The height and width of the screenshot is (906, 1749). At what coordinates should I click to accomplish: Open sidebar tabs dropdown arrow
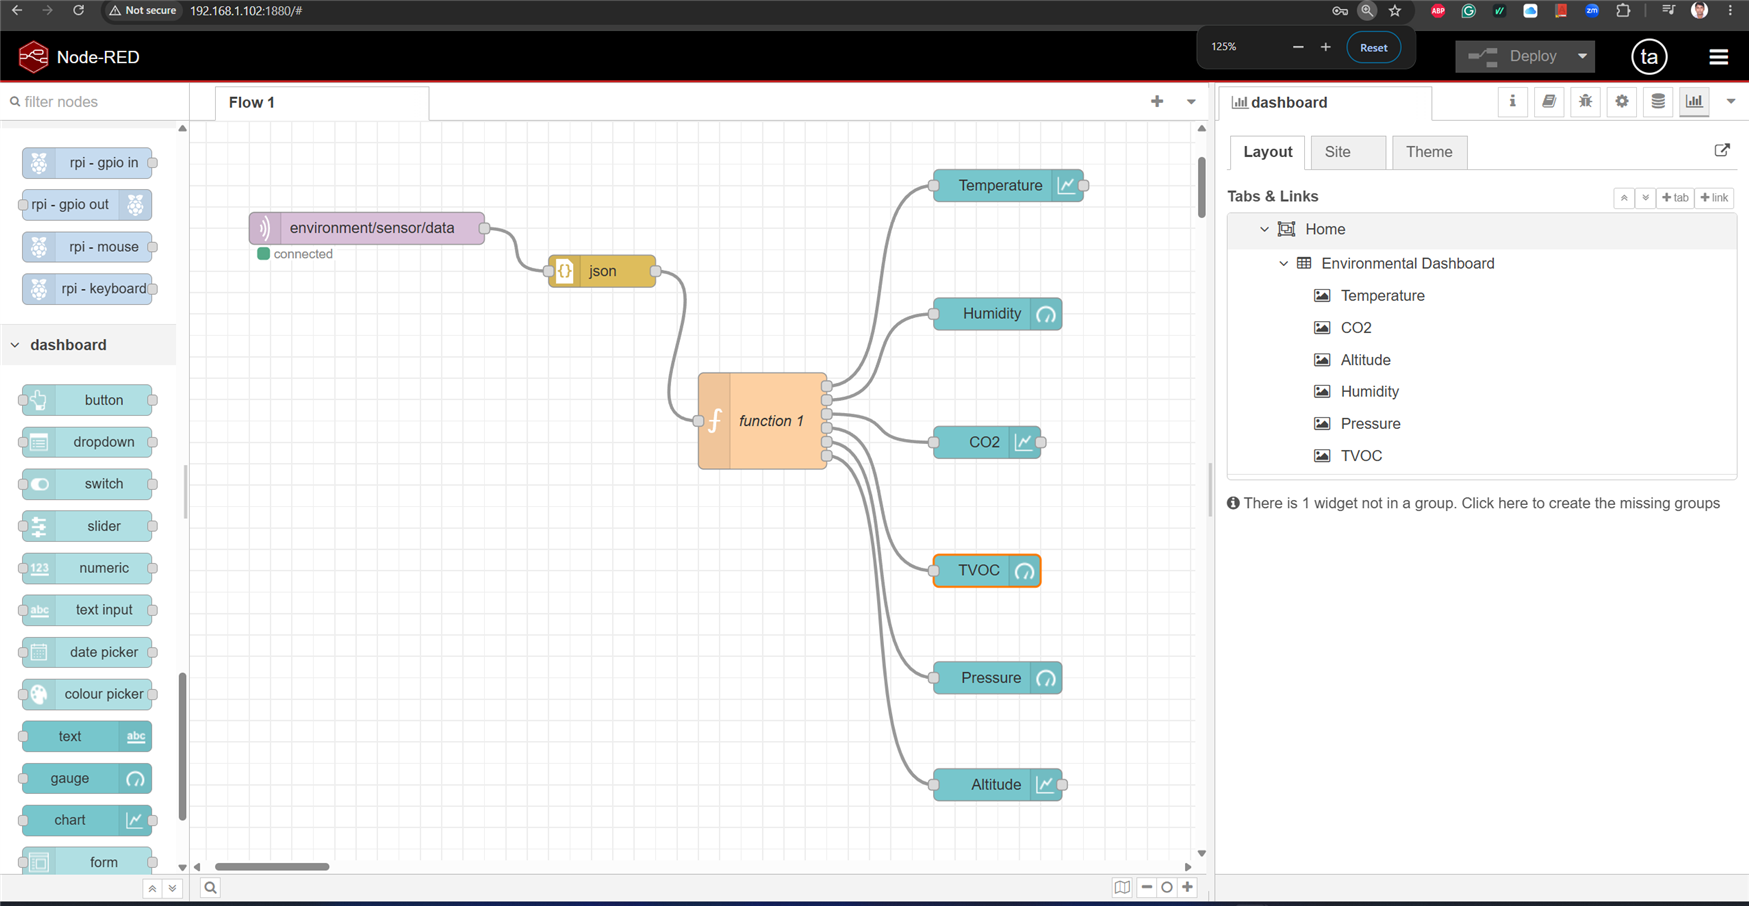click(x=1731, y=102)
